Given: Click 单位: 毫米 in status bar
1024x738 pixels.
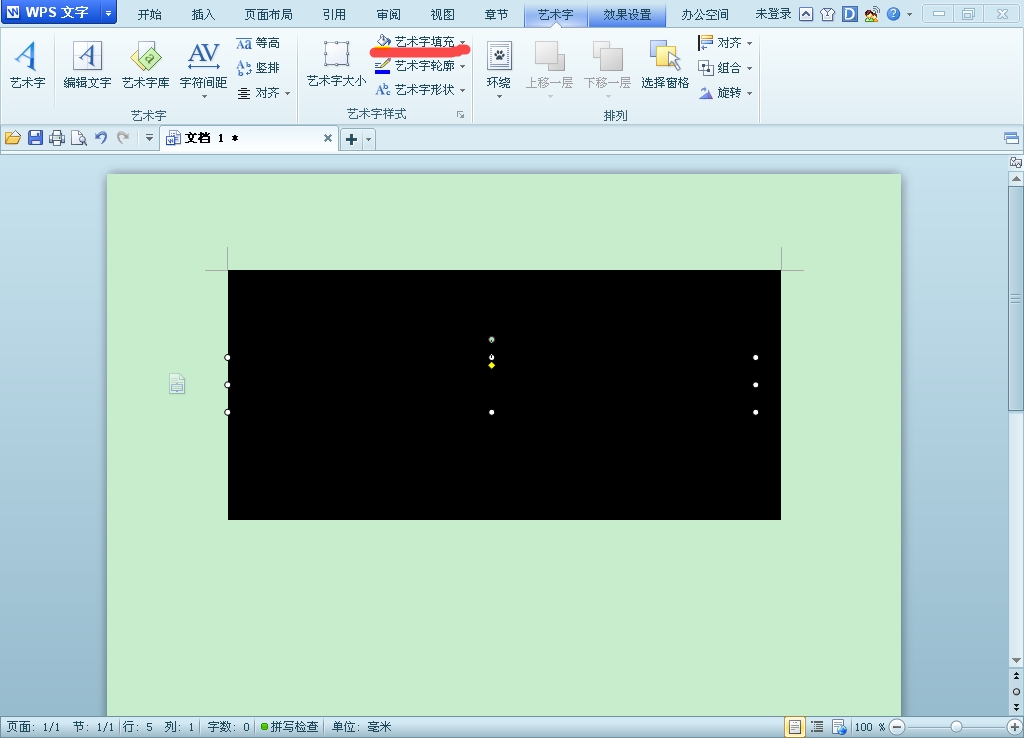Looking at the screenshot, I should [361, 727].
